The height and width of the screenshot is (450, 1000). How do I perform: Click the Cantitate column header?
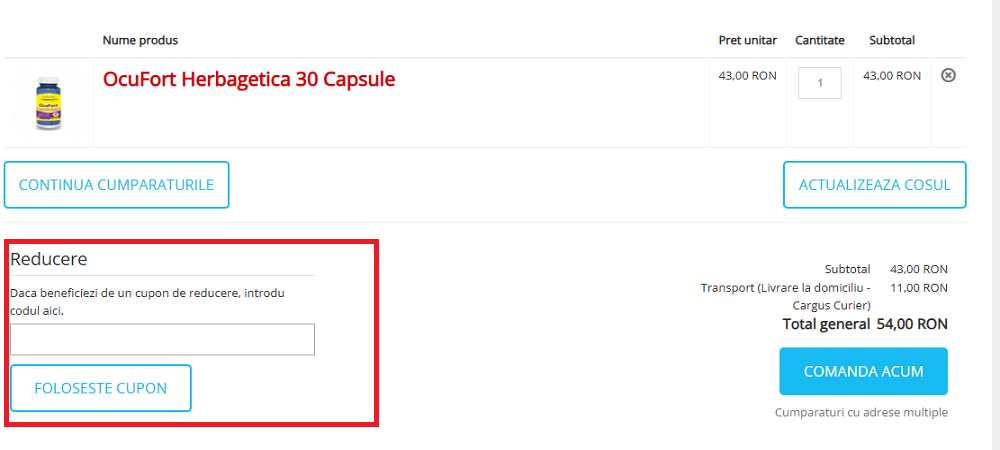coord(820,41)
